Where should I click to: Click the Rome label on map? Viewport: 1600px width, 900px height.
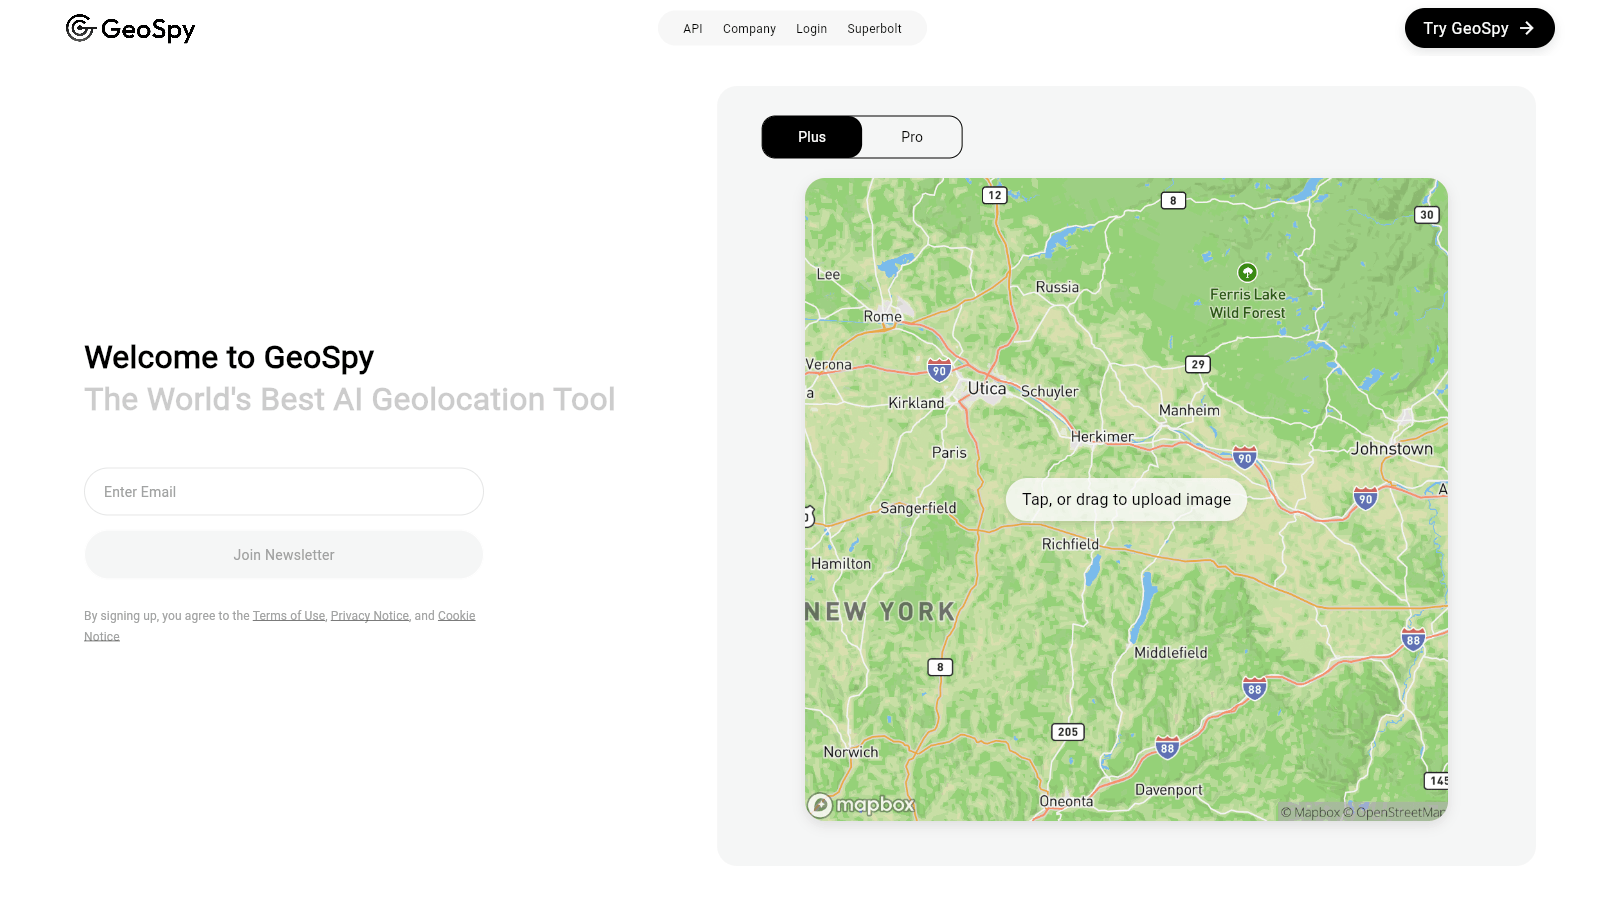point(882,316)
